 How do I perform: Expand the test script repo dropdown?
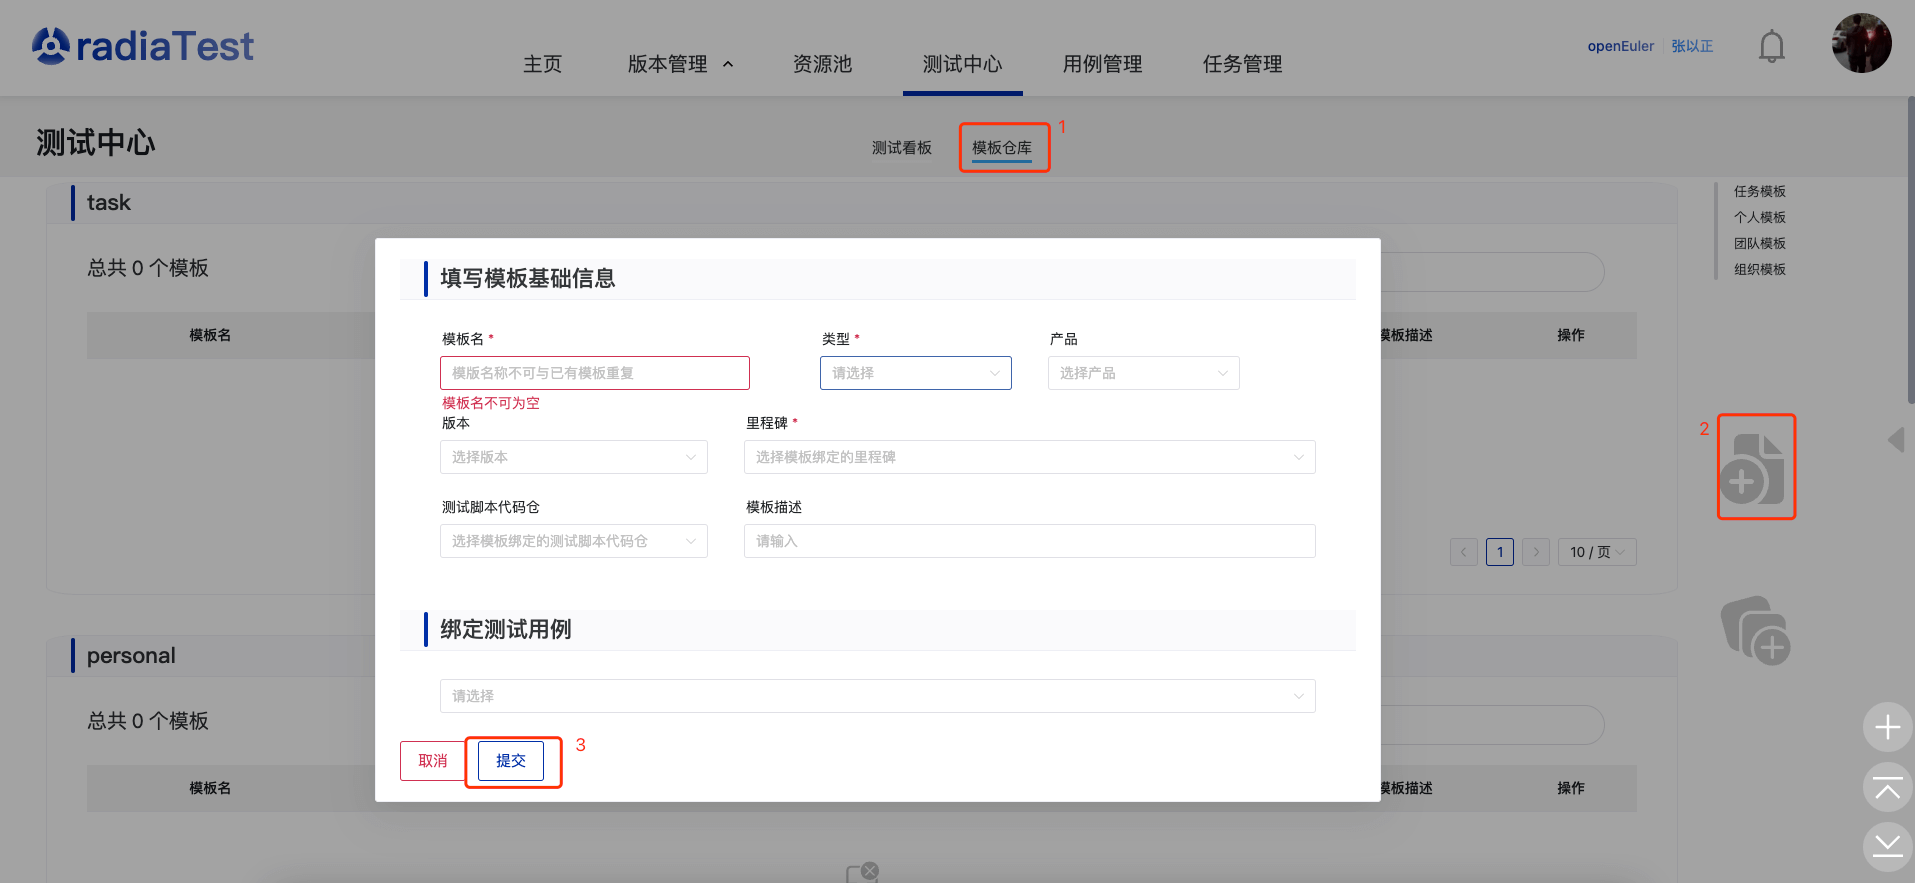pos(573,541)
